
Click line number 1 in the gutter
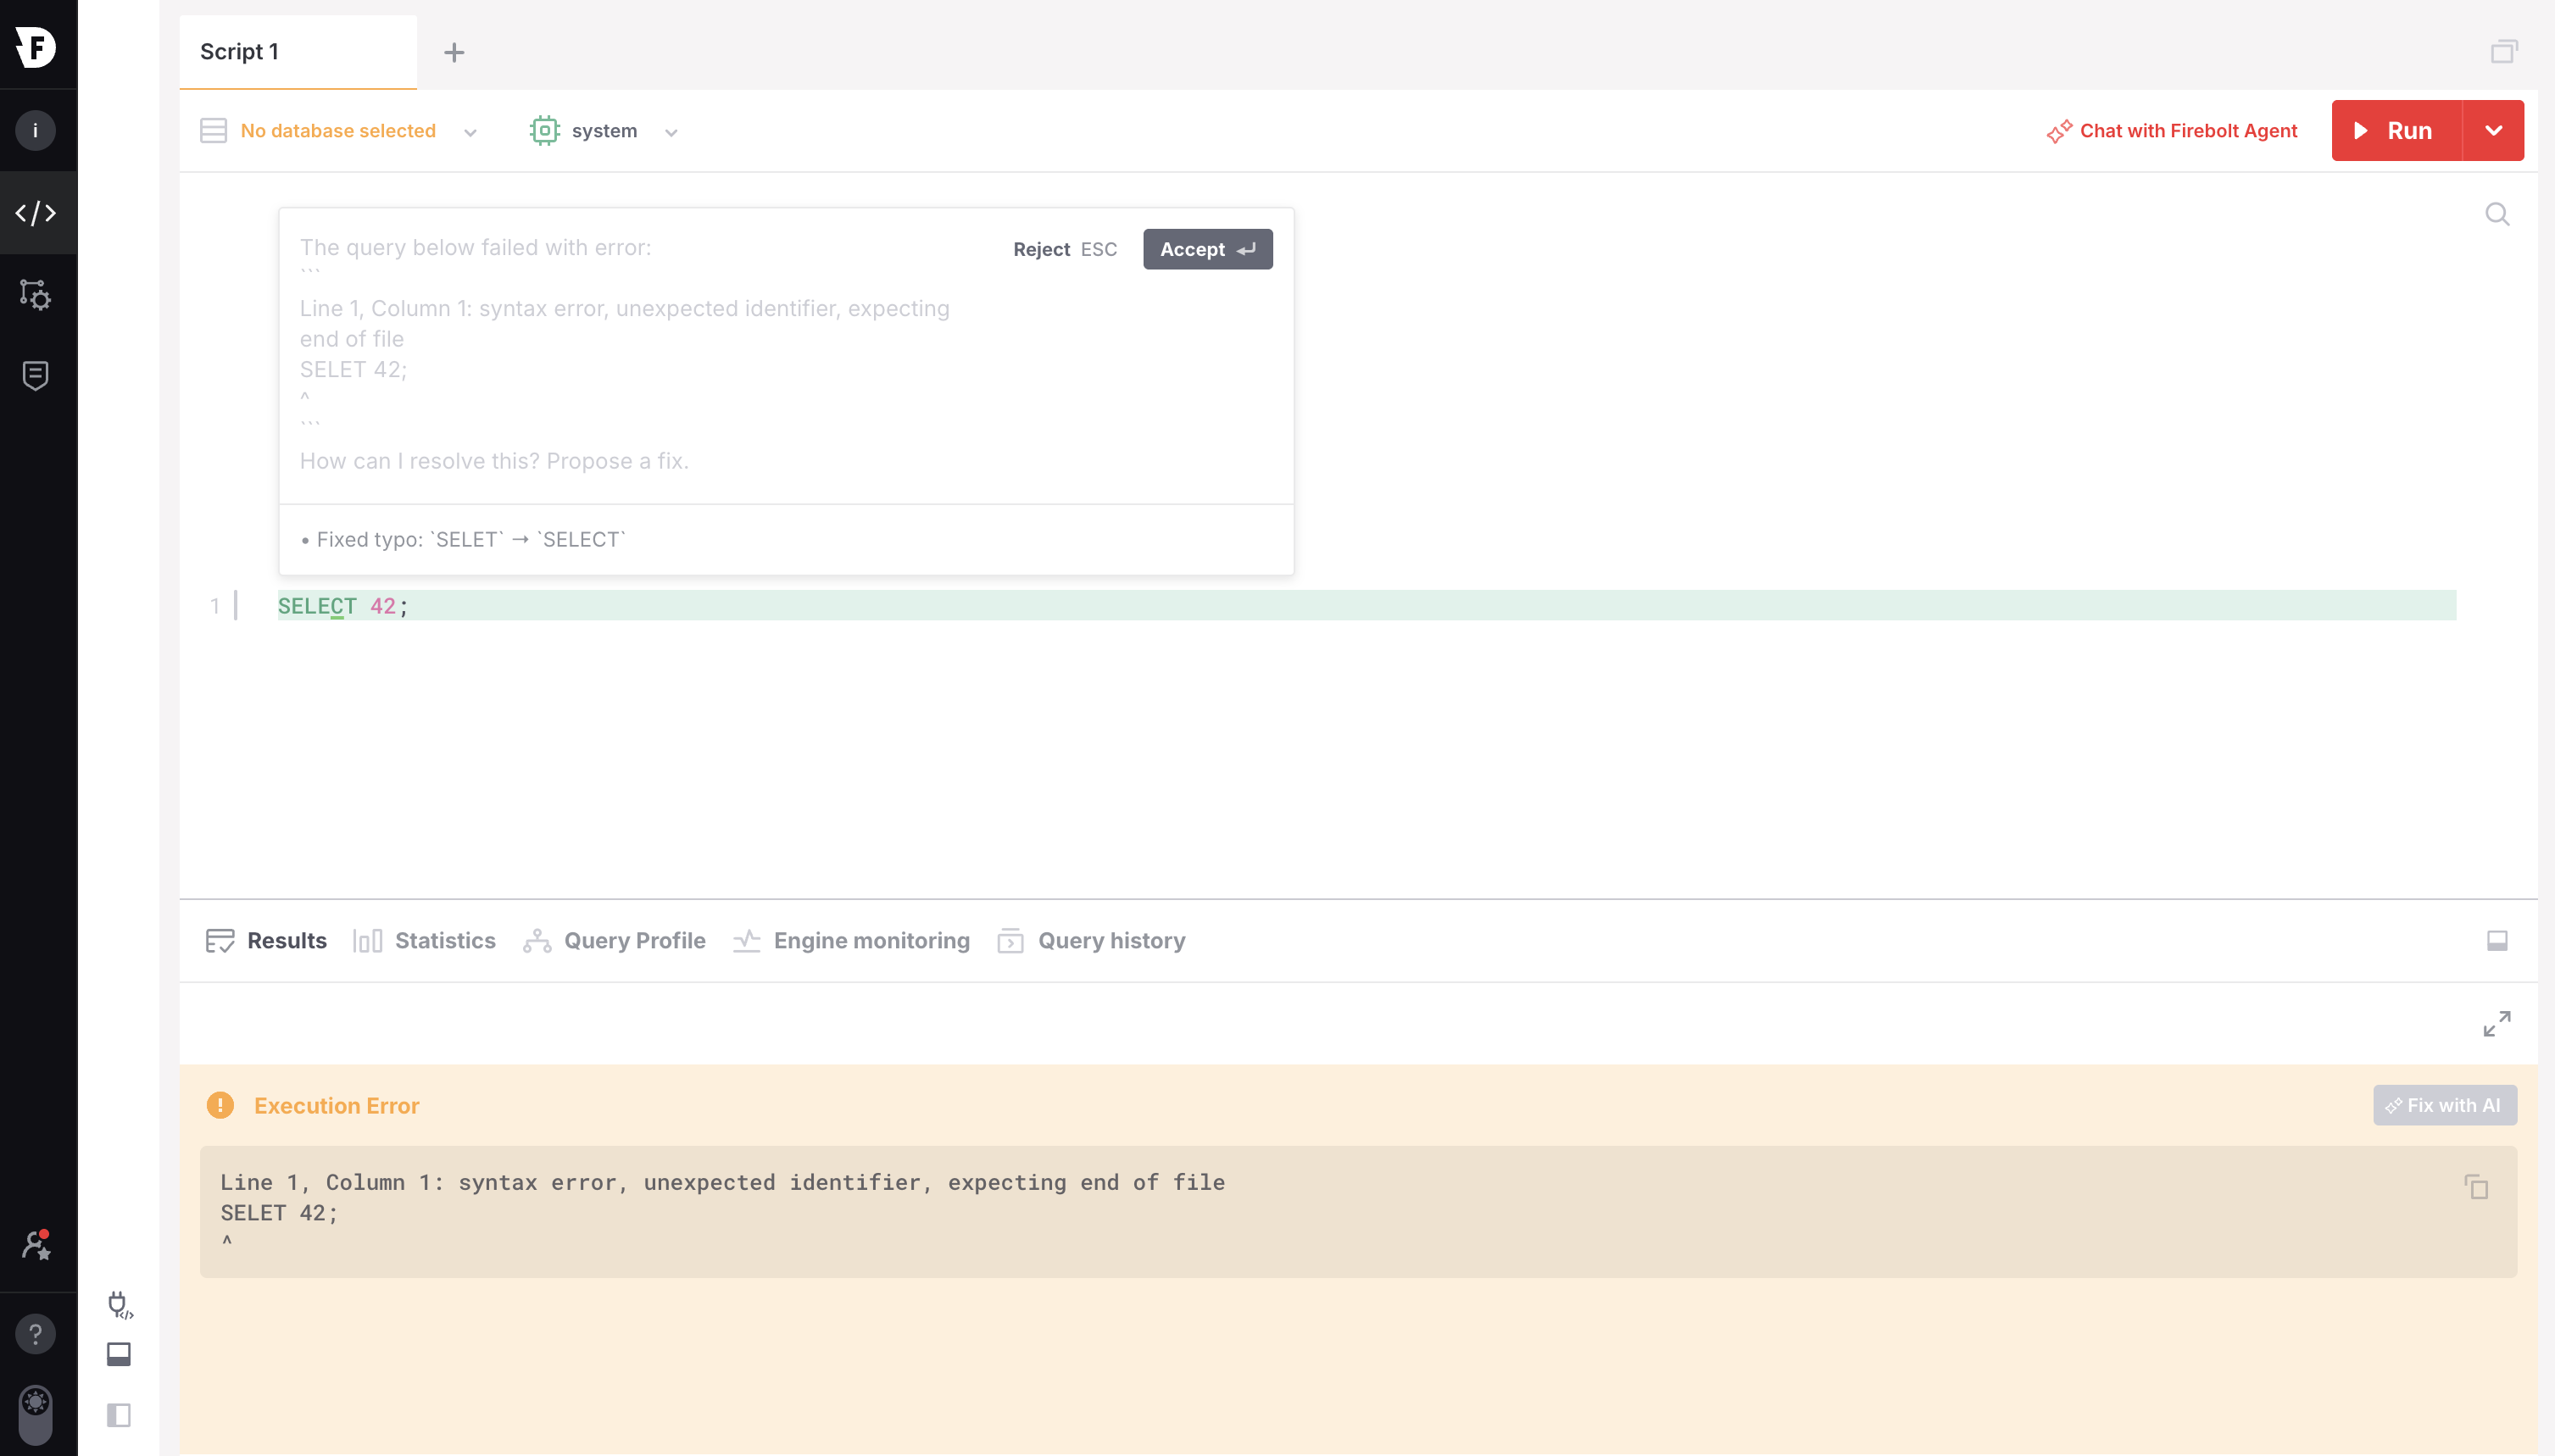click(214, 605)
